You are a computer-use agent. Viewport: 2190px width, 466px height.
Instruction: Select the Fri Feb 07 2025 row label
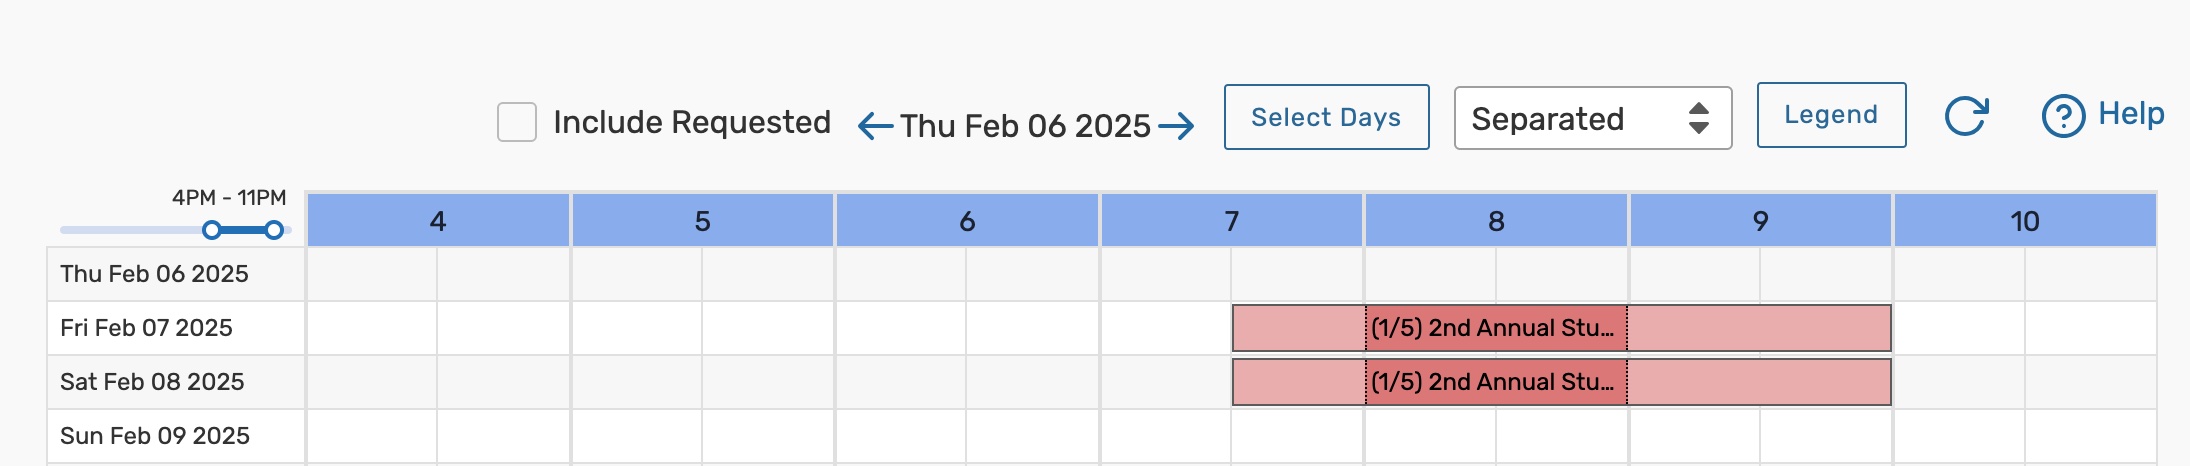146,328
